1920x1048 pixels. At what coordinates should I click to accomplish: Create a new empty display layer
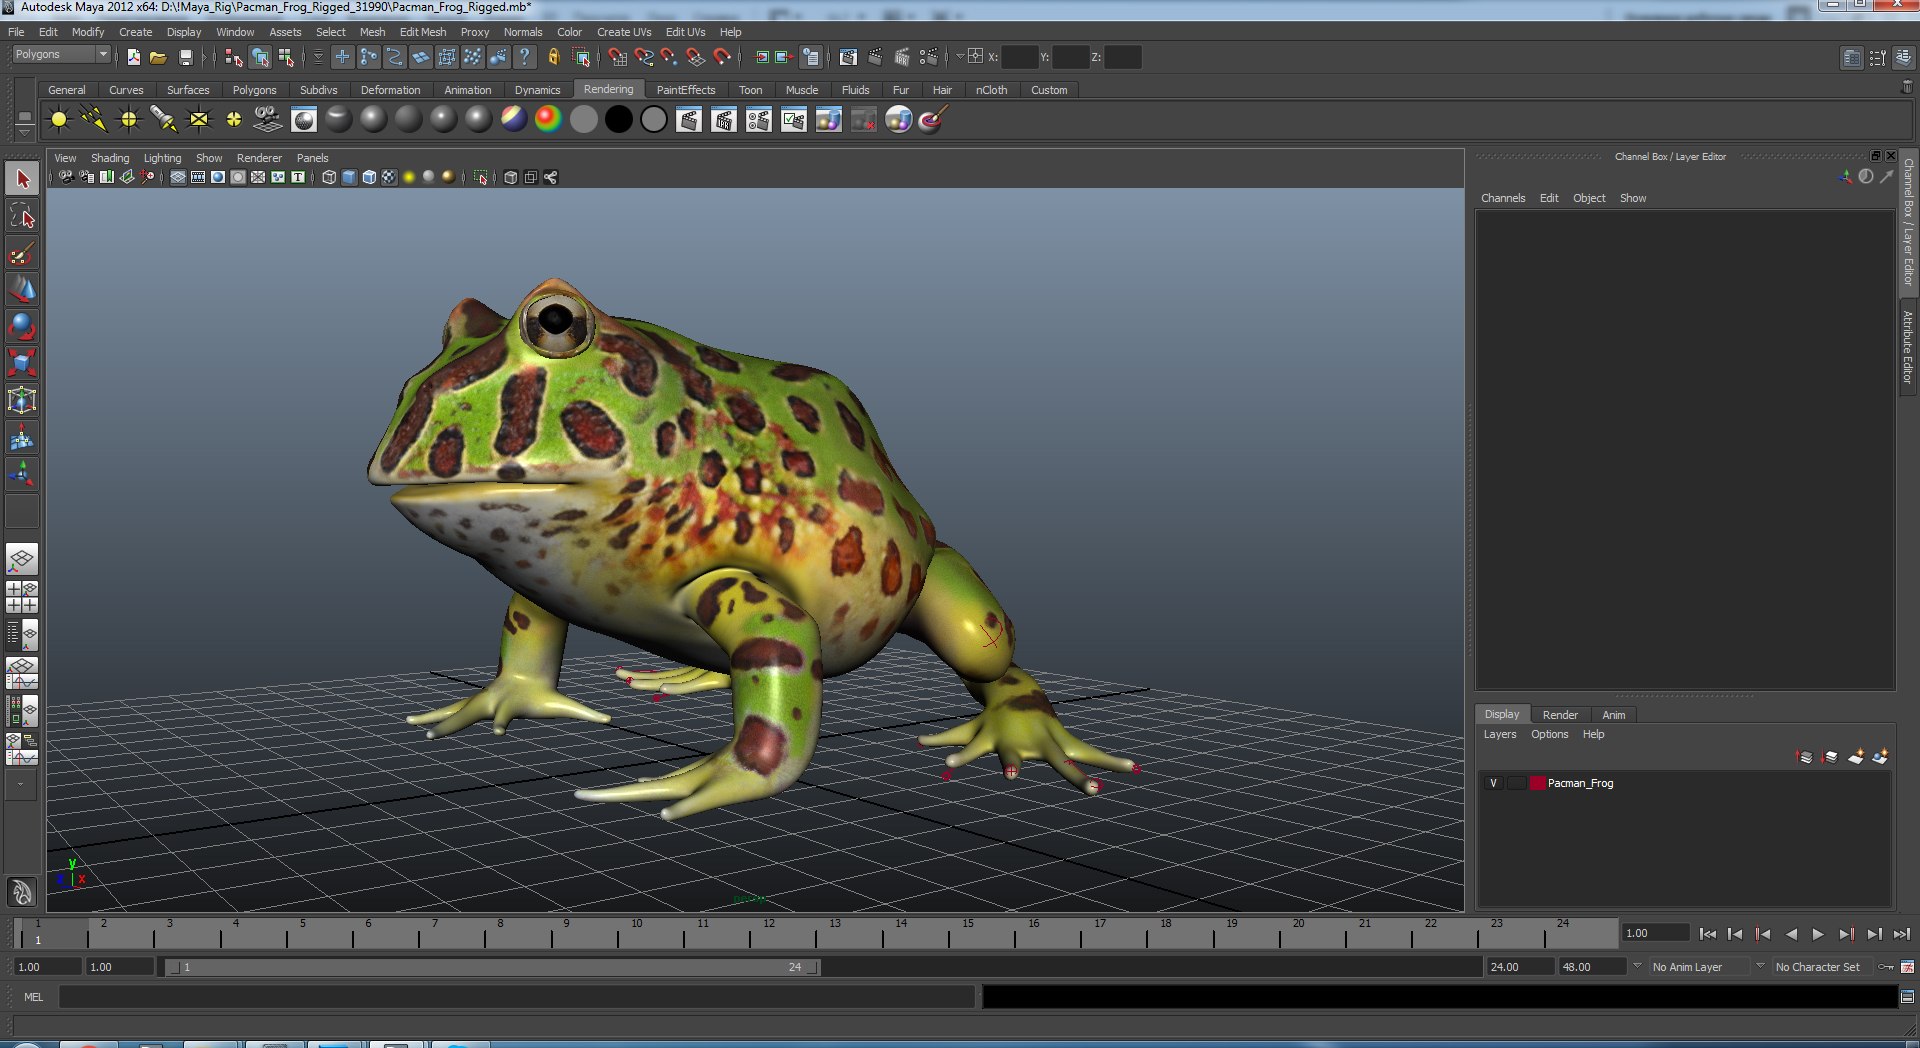click(1856, 757)
